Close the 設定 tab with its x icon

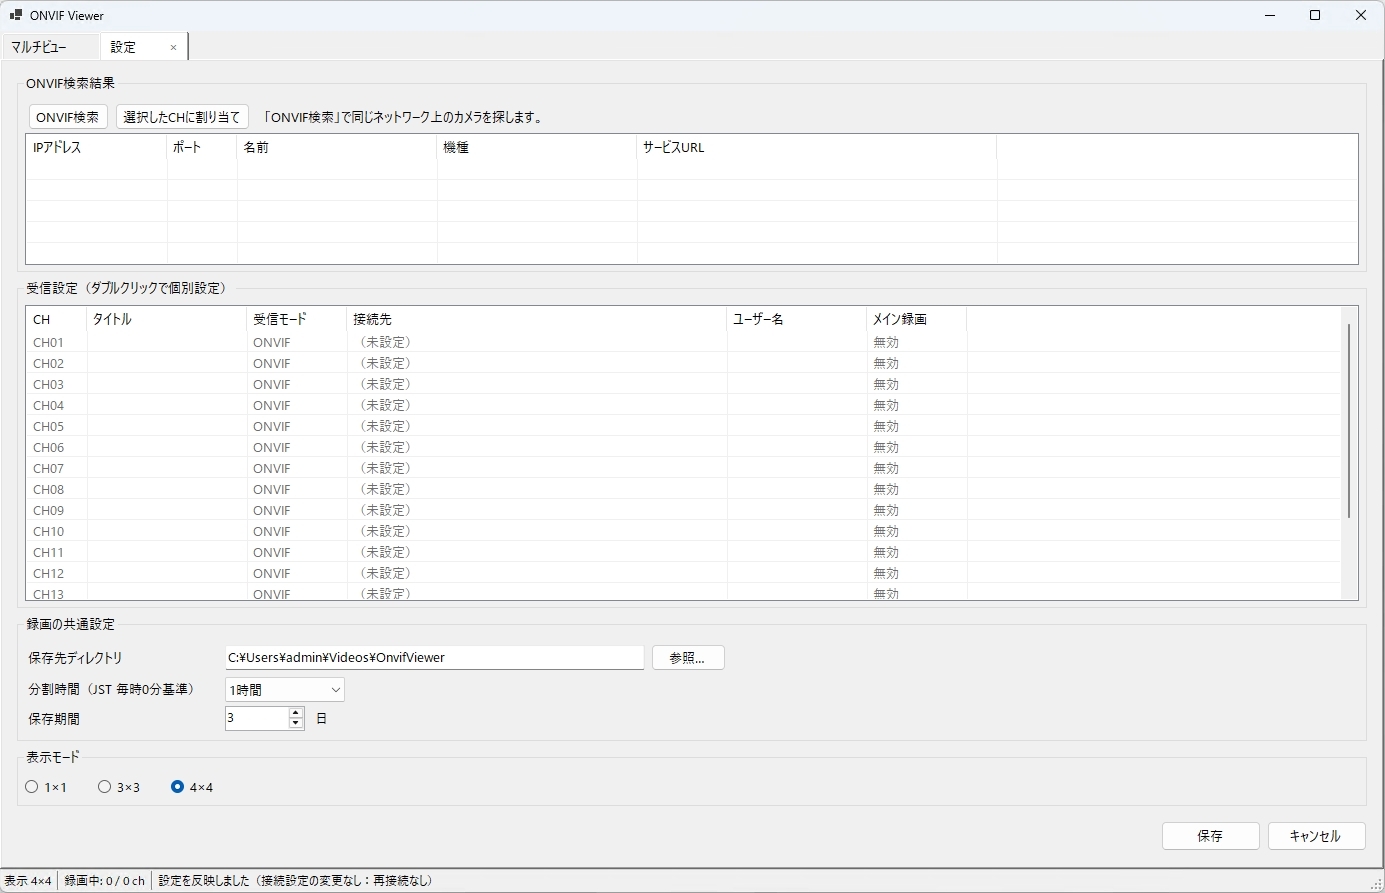(173, 47)
